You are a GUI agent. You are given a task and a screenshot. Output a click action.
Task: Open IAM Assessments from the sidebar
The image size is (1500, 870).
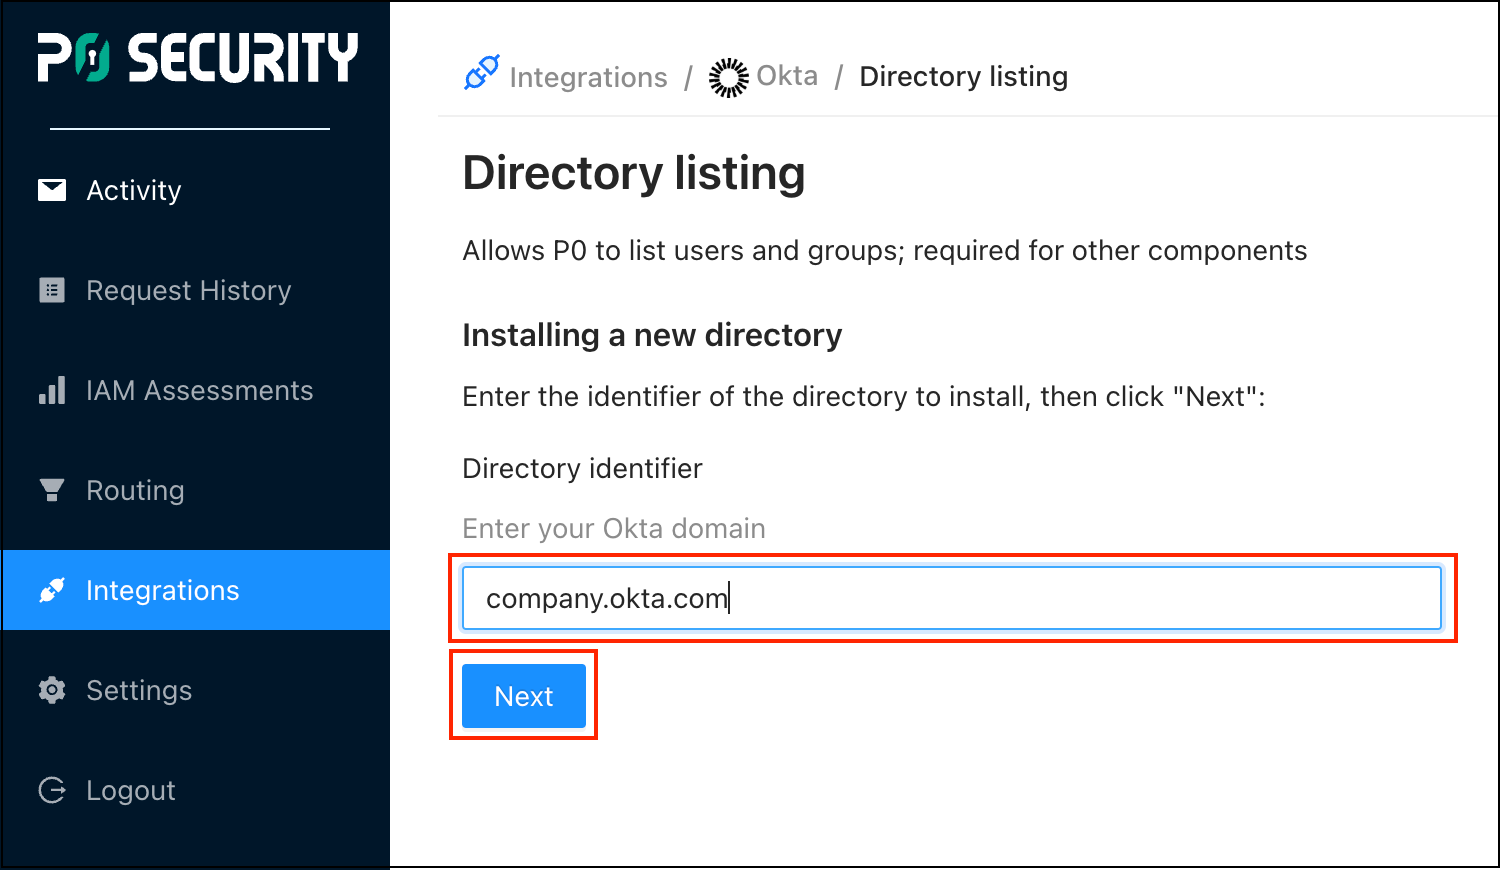(x=199, y=390)
